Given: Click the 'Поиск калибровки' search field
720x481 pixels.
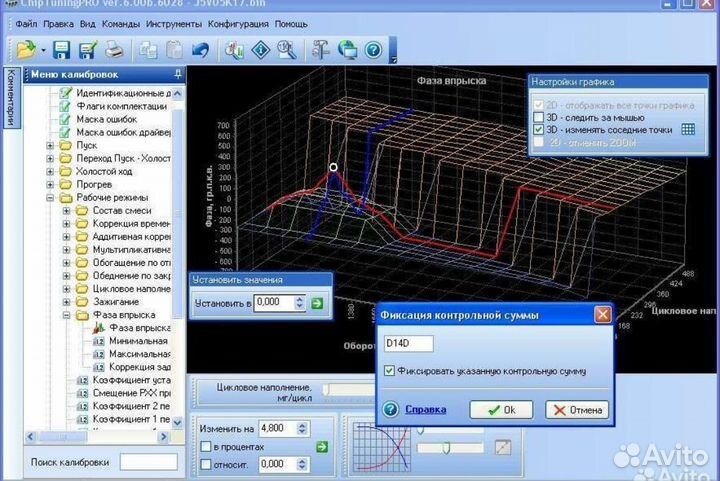Looking at the screenshot, I should pos(148,462).
